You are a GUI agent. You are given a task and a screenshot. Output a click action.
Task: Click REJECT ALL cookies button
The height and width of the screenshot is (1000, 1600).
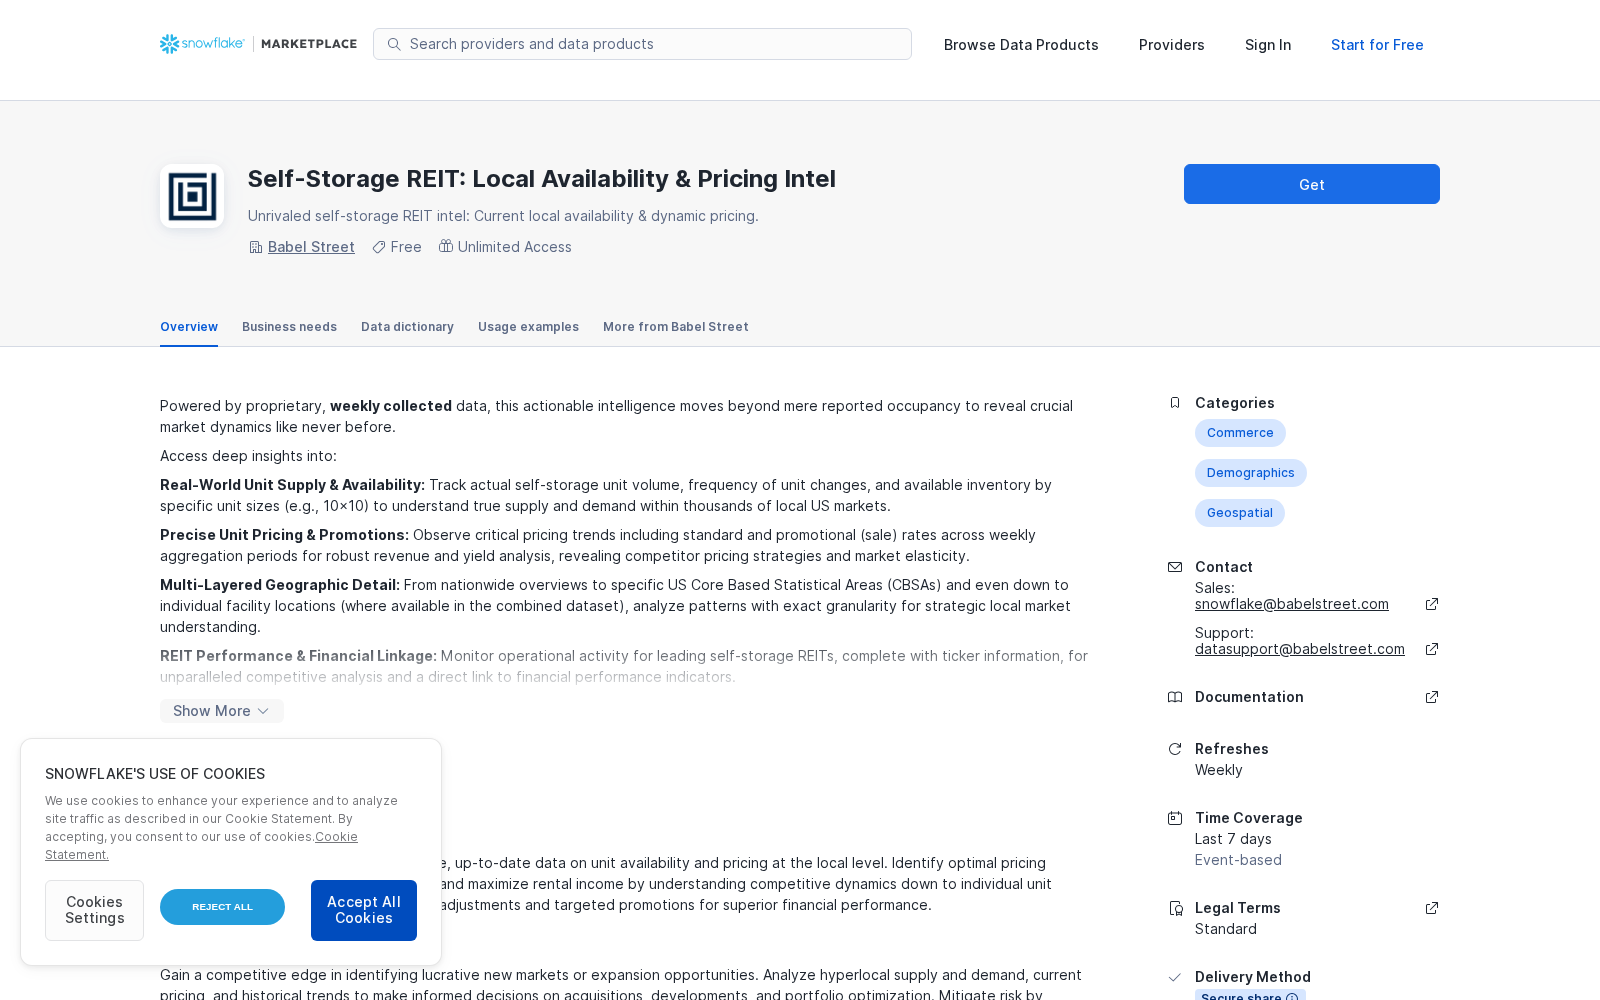click(222, 907)
